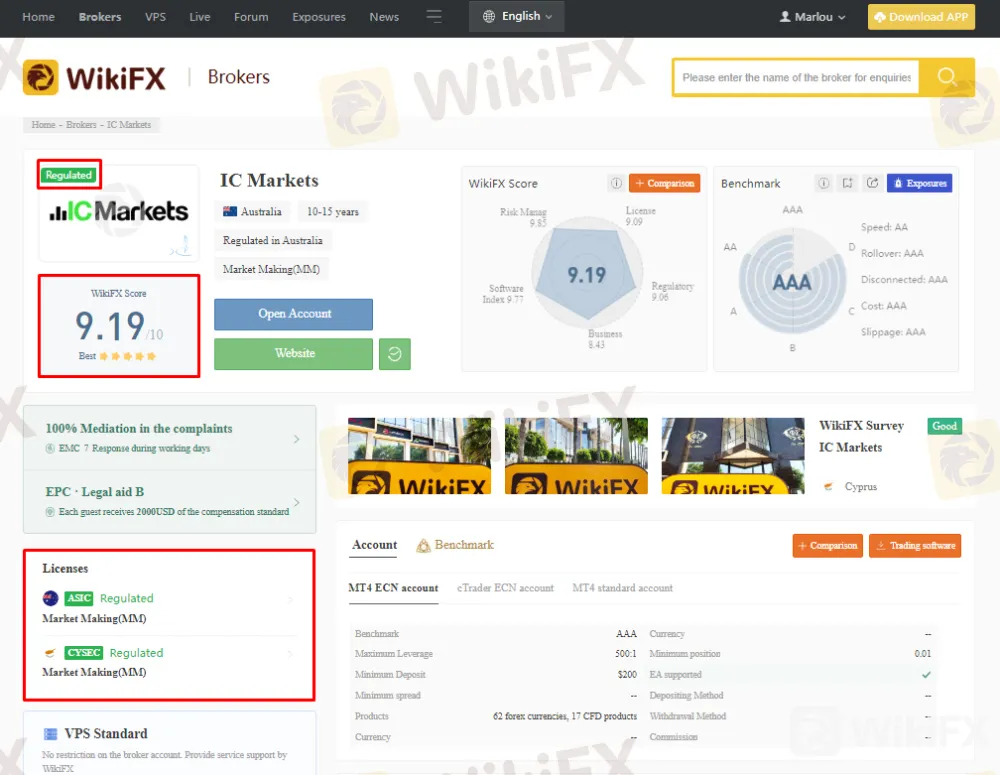
Task: Open the first WikiFX survey photo
Action: (420, 456)
